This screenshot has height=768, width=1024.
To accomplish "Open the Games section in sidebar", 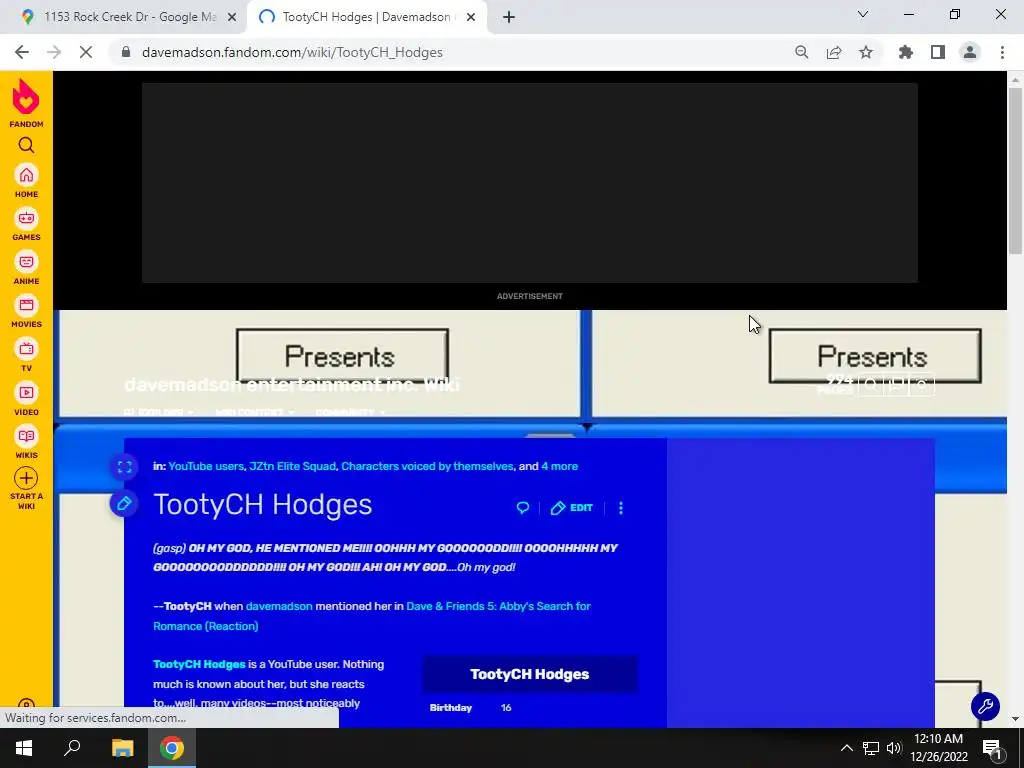I will coord(26,224).
